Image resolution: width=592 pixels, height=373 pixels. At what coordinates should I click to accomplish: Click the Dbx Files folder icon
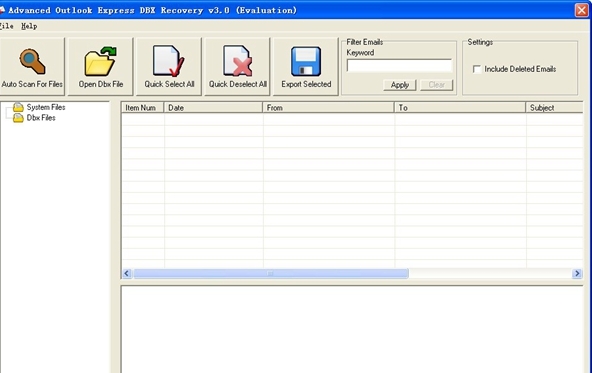pos(18,118)
